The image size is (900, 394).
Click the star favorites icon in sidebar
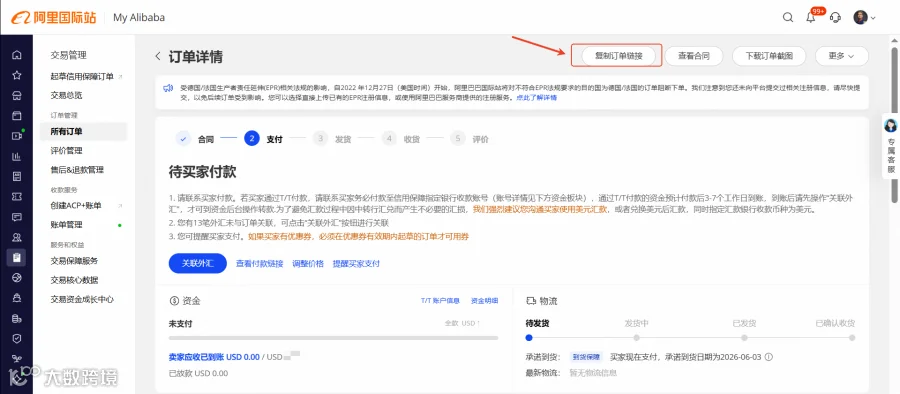tap(17, 75)
